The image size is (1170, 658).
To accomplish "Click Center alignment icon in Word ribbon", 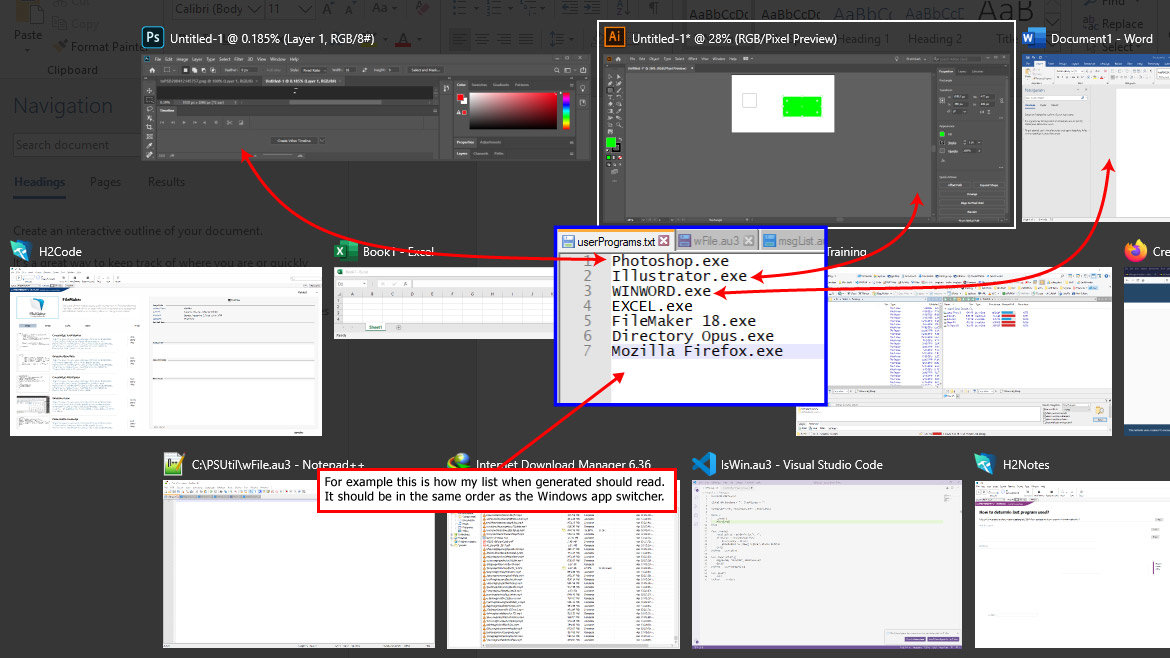I will coord(482,39).
